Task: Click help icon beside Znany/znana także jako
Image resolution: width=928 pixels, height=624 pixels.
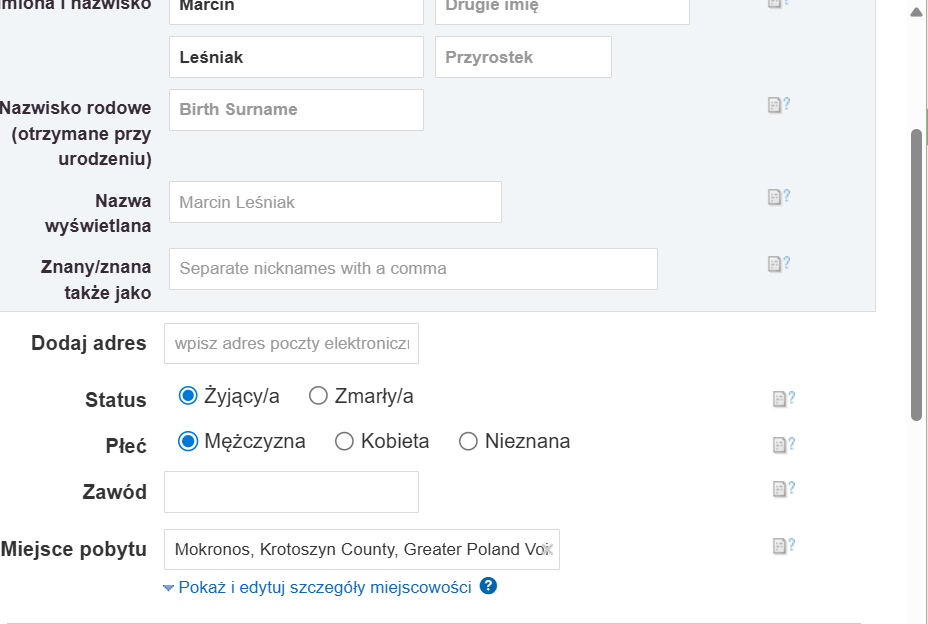Action: [778, 264]
